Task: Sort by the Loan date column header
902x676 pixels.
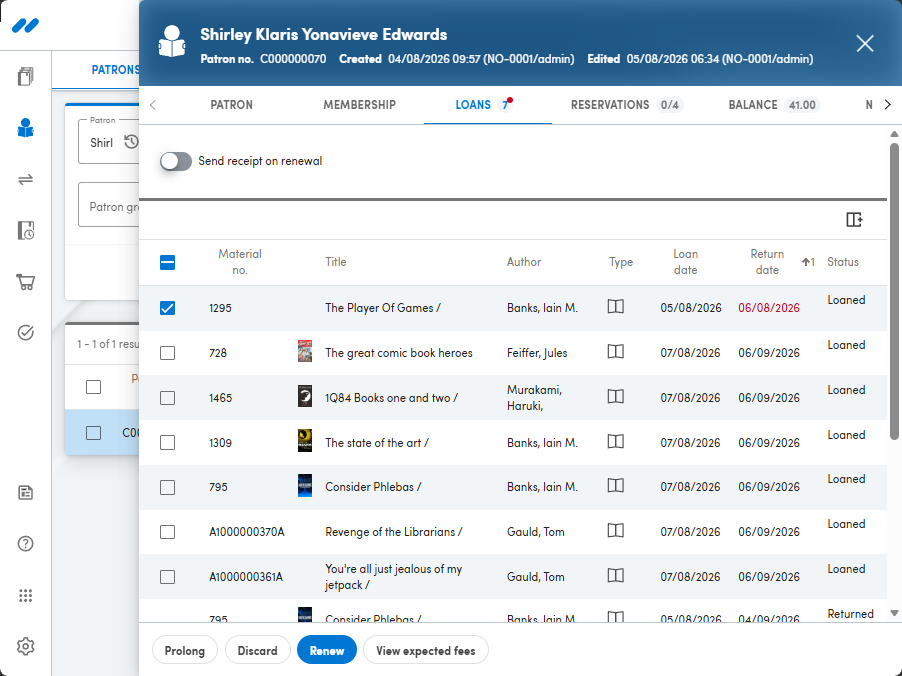Action: [x=685, y=262]
